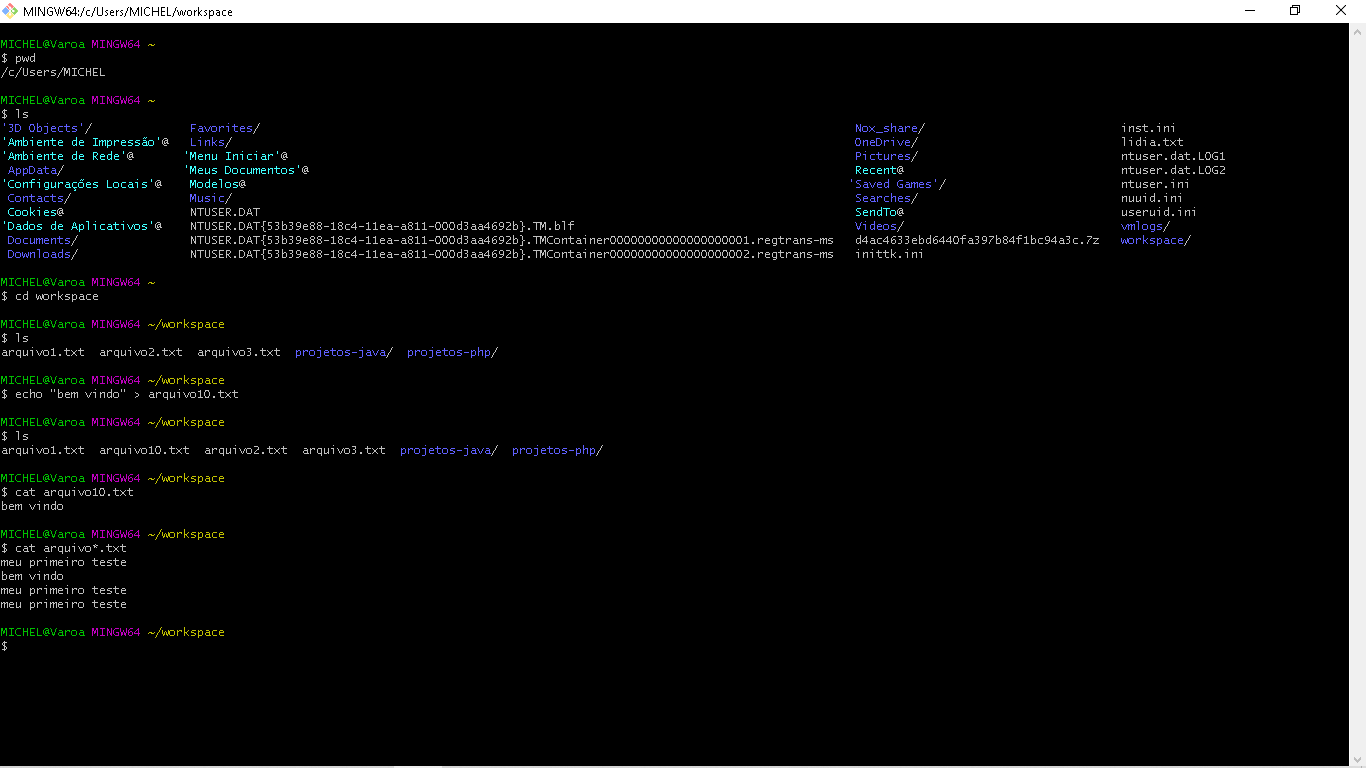The height and width of the screenshot is (768, 1366).
Task: Select the Downloads/ directory name
Action: [x=43, y=254]
